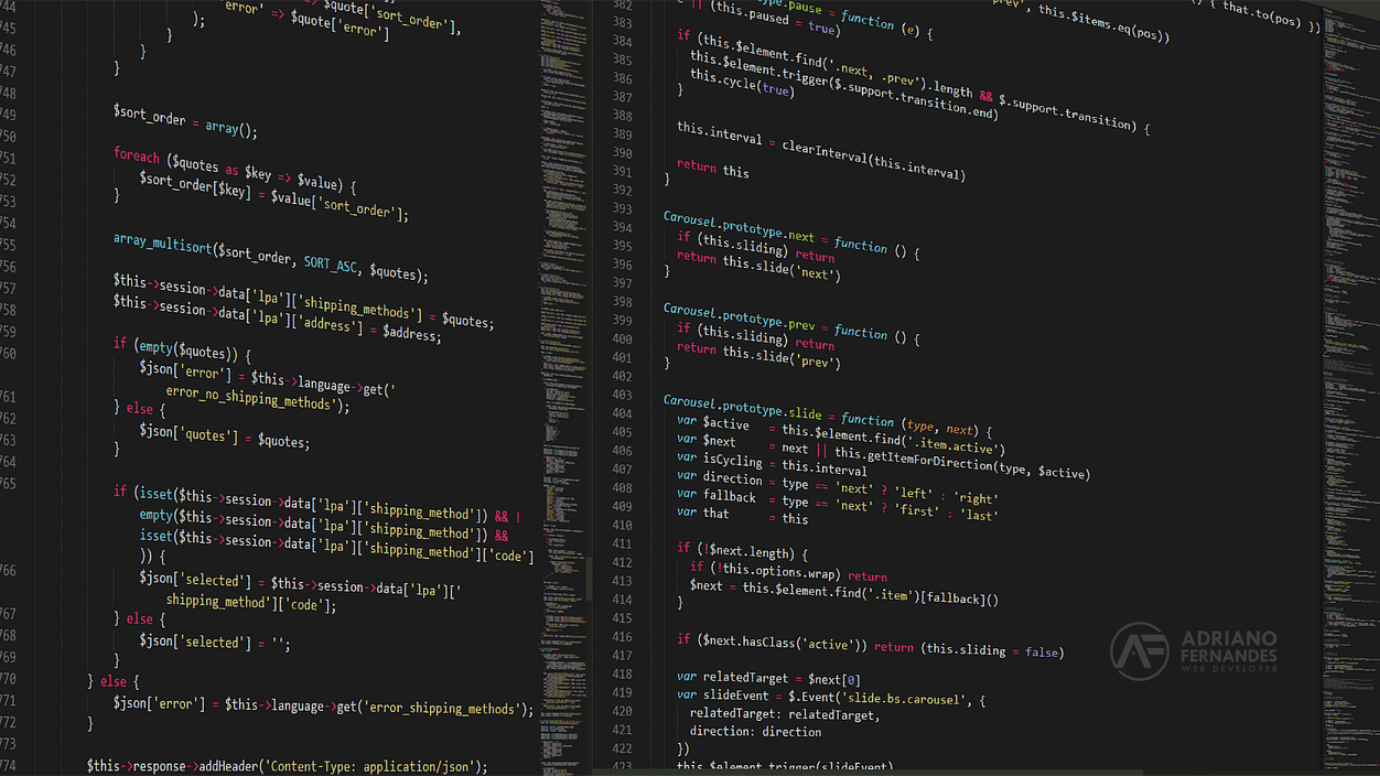Click 'Carousel.prototype.slide = function (type, next)' line

pyautogui.click(x=828, y=415)
